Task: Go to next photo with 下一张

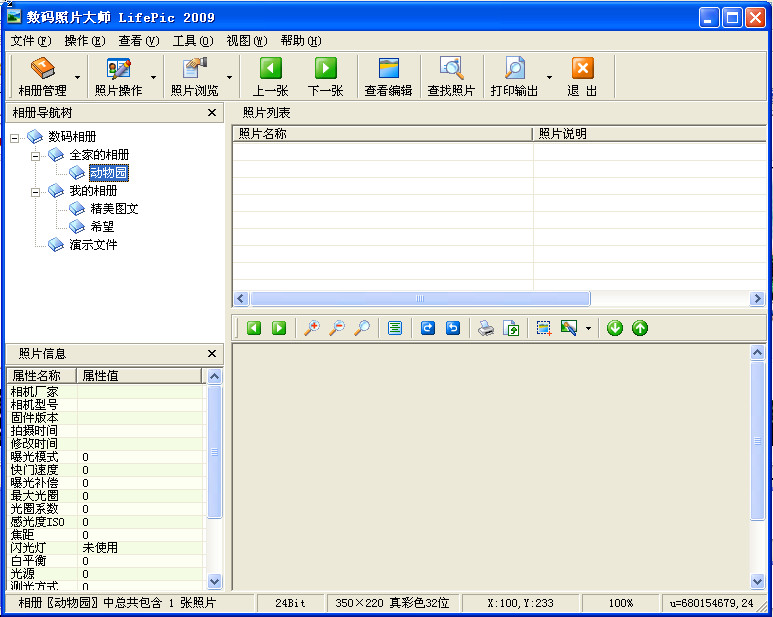Action: 325,76
